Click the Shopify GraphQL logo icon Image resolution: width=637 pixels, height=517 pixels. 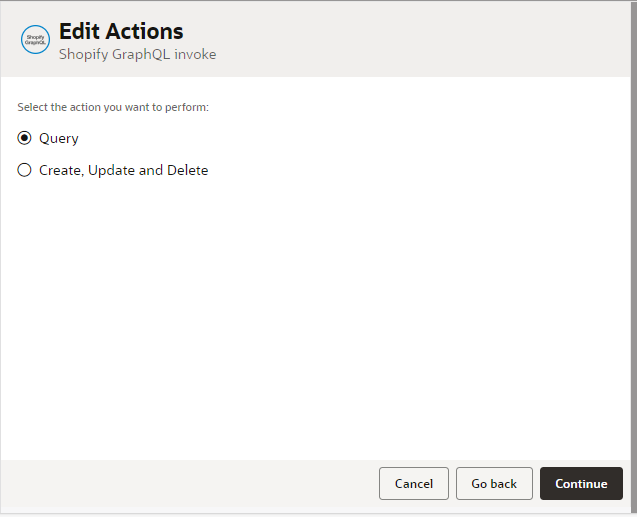[x=36, y=40]
